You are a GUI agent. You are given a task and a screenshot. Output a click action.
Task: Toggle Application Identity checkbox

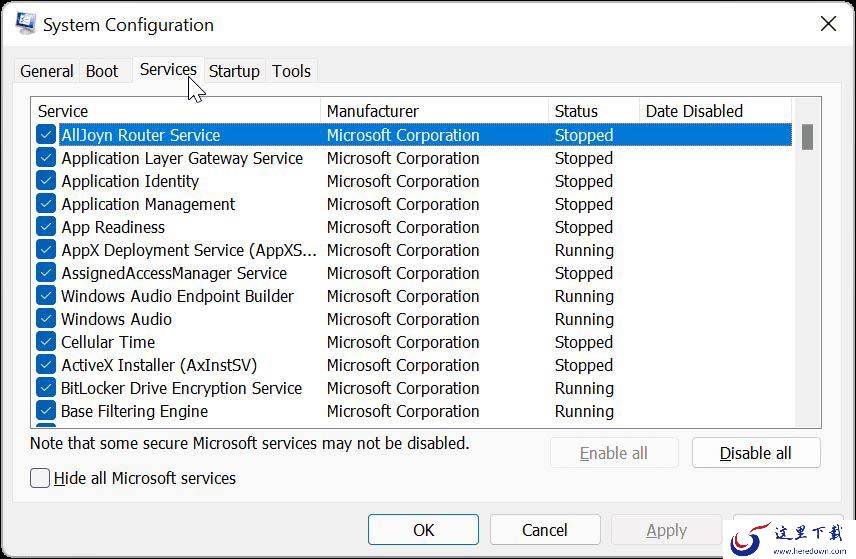pyautogui.click(x=46, y=181)
